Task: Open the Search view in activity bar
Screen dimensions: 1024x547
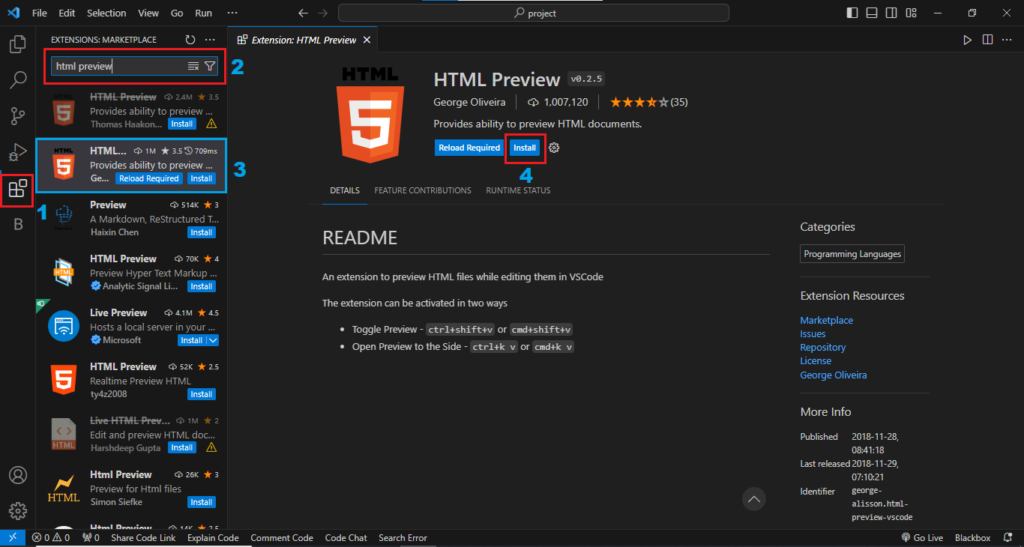Action: coord(18,80)
